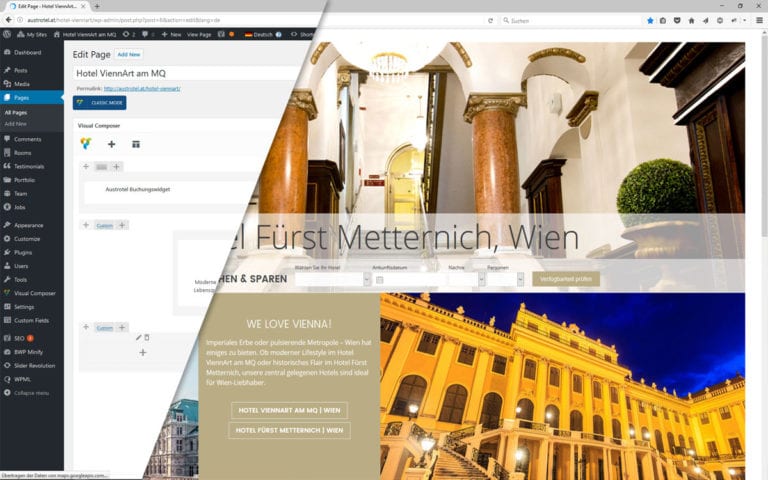Select the Austrotel Buchungswidget element

(x=138, y=190)
